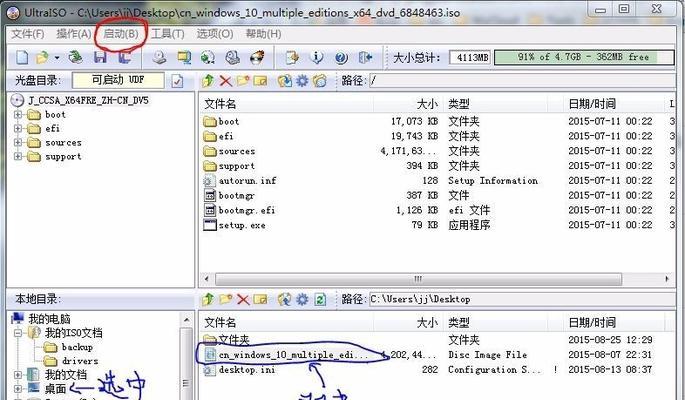The width and height of the screenshot is (685, 400).
Task: Sort local files by 类型 column header
Action: point(495,323)
